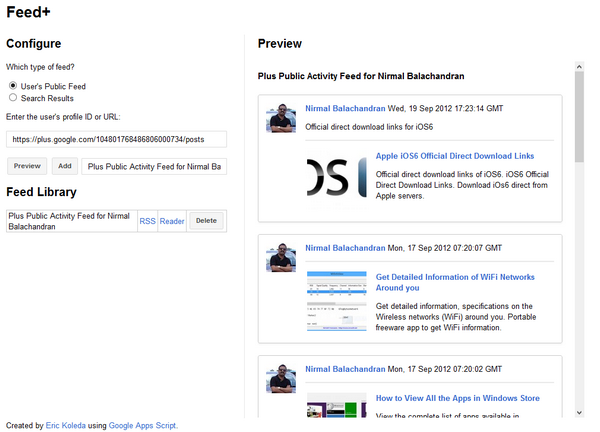Click the feed title input field
Screen dimensions: 600x432
pos(154,166)
